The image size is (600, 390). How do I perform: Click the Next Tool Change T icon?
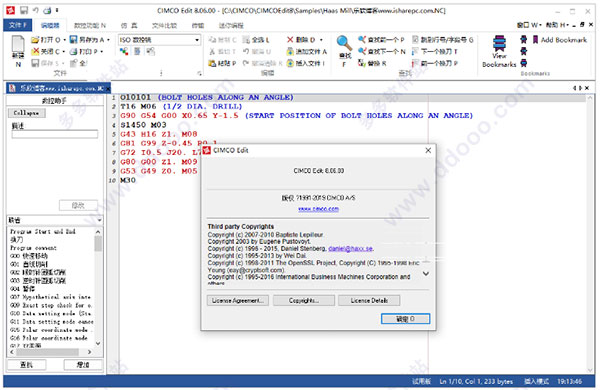[x=416, y=51]
